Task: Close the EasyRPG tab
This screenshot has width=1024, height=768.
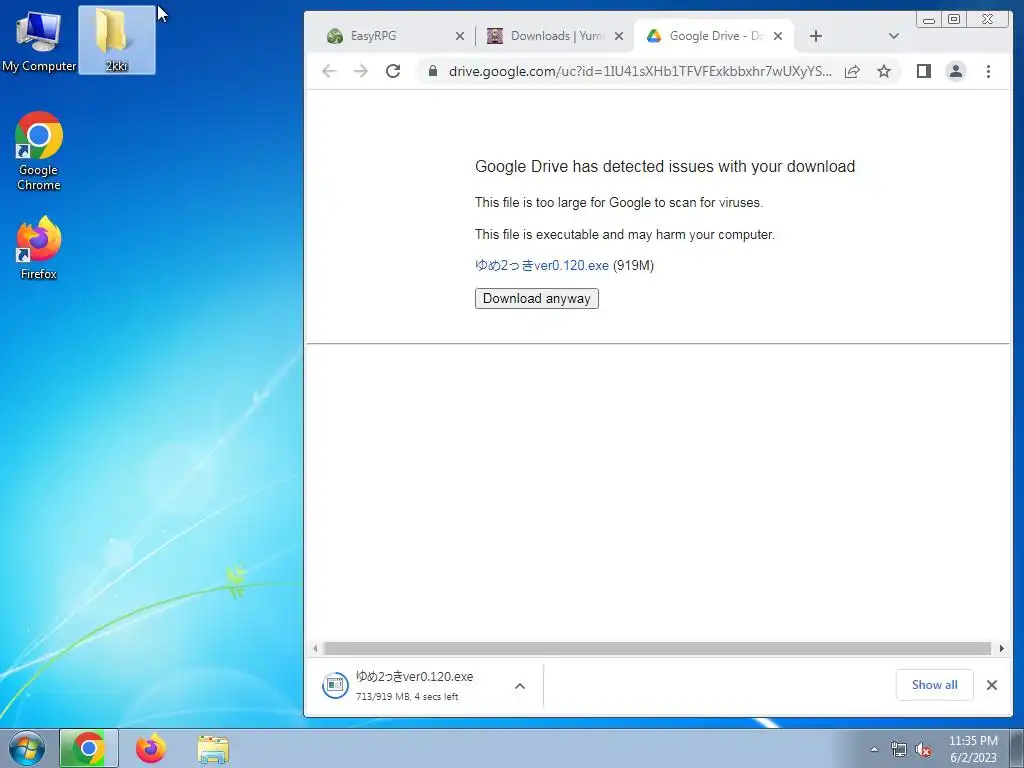Action: click(460, 36)
